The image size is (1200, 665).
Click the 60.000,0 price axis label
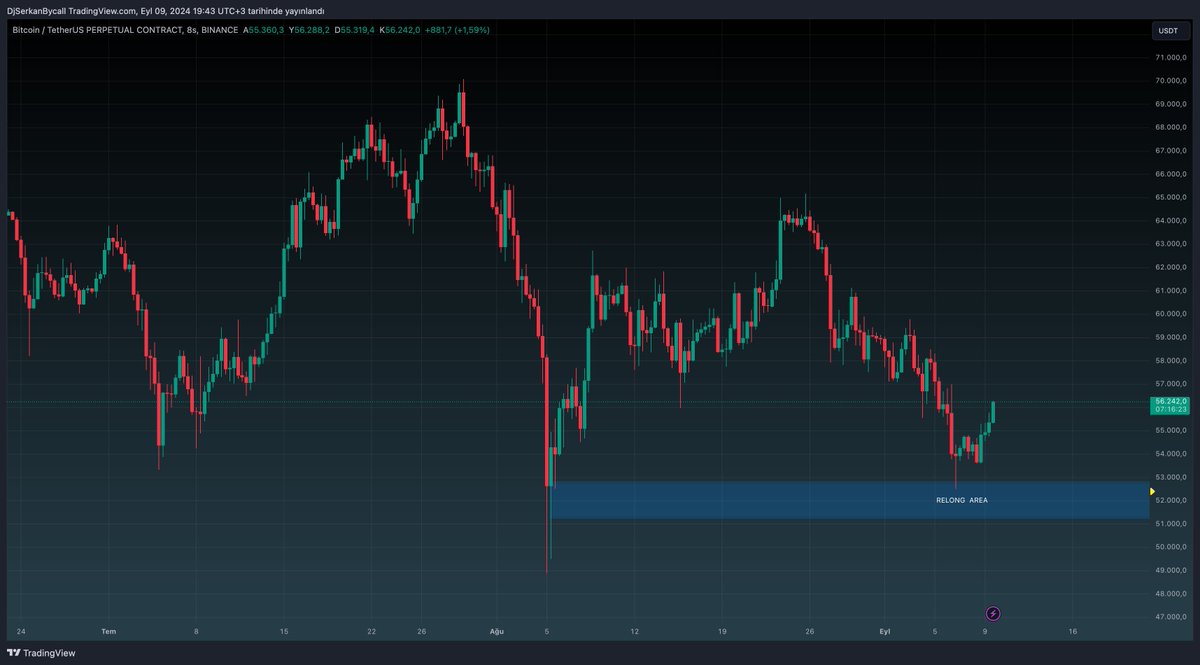tap(1169, 314)
